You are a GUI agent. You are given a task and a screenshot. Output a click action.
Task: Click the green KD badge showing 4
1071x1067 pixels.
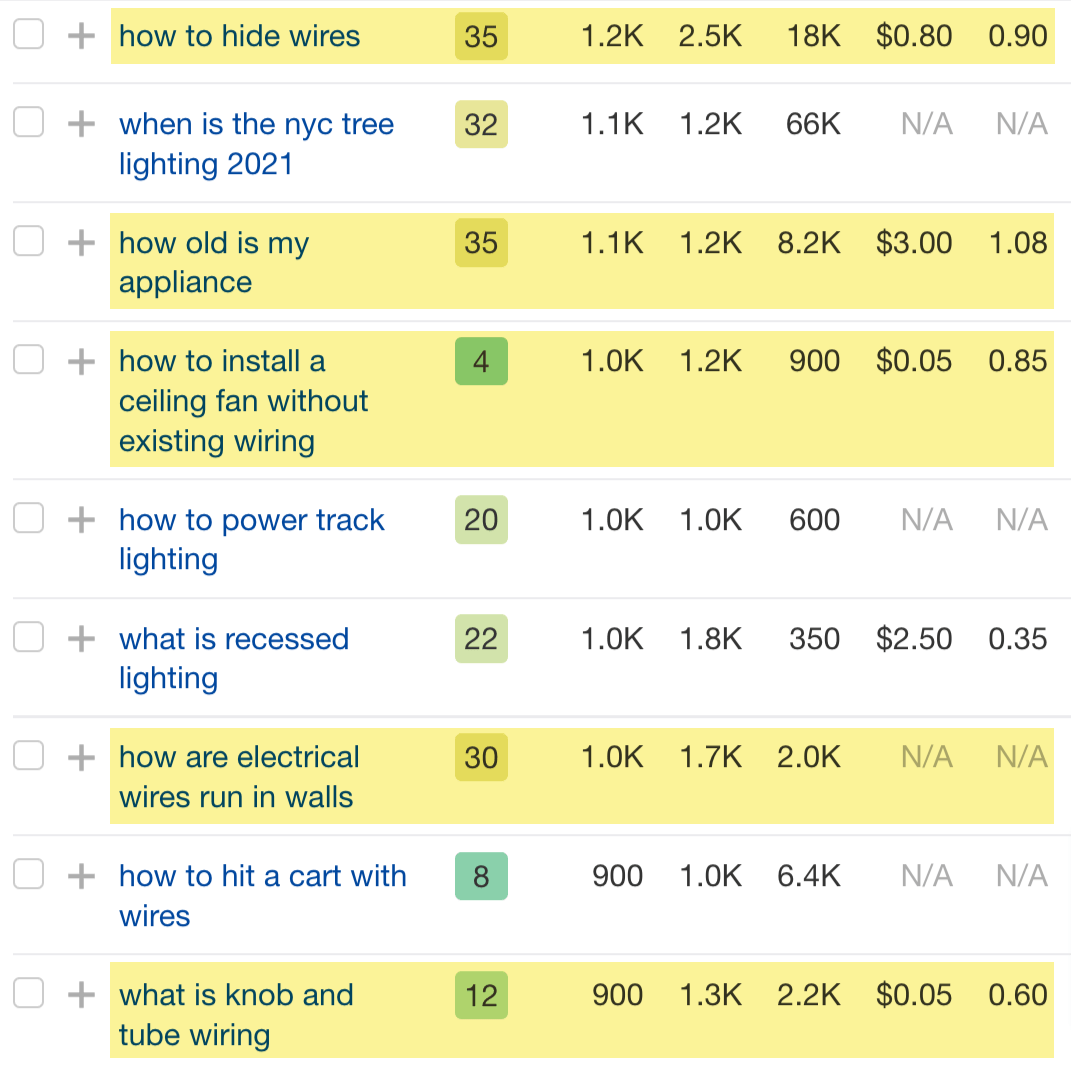(481, 361)
